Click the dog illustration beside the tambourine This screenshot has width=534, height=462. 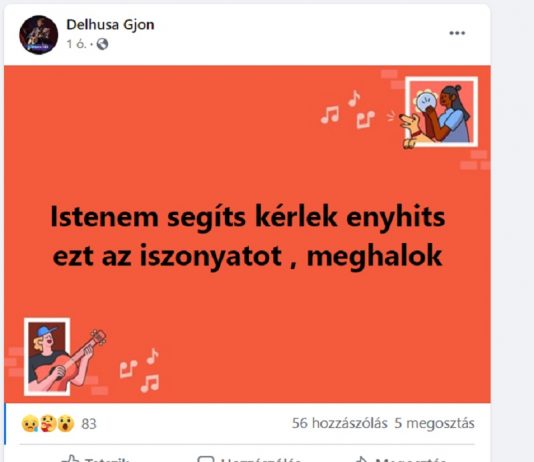coord(414,132)
